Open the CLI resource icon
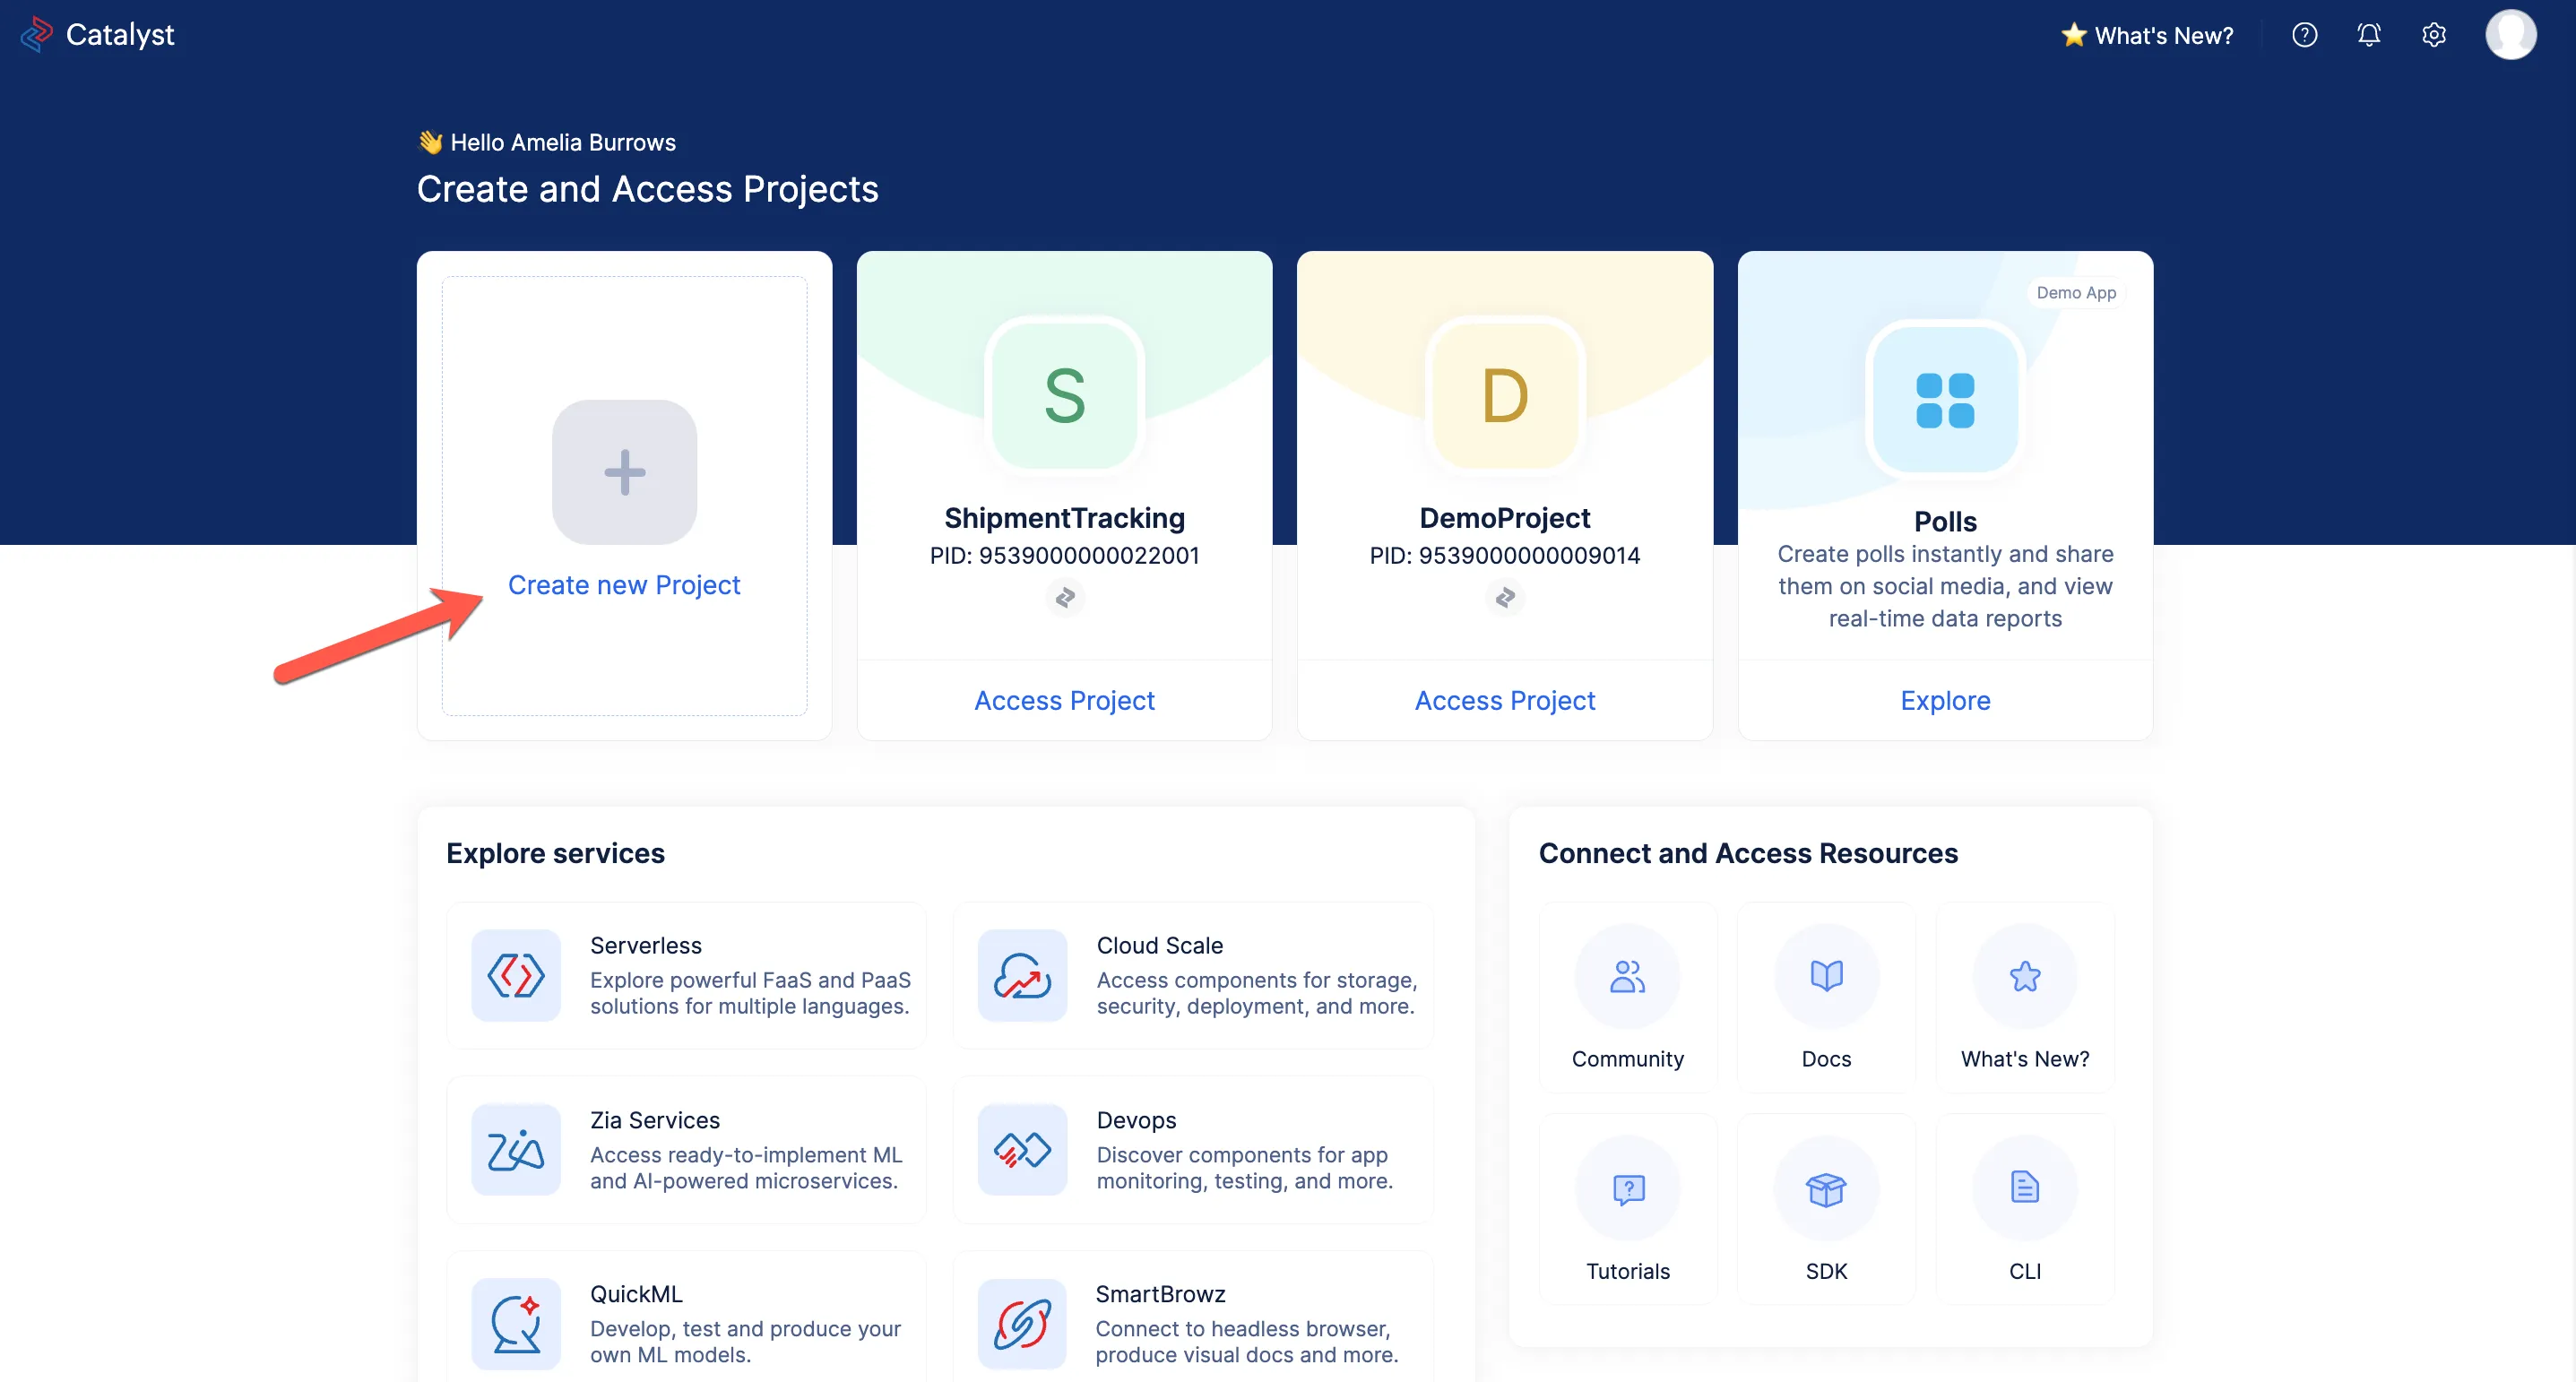The height and width of the screenshot is (1382, 2576). (2024, 1188)
